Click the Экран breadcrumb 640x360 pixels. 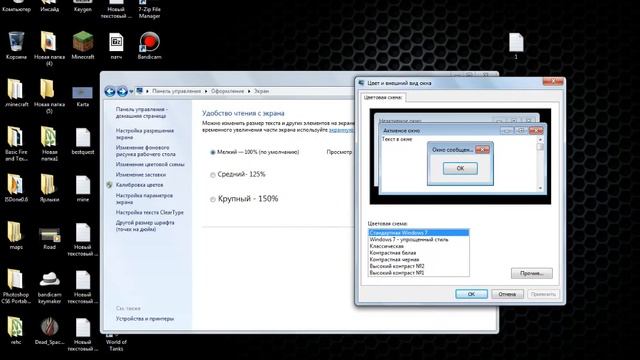coord(262,91)
